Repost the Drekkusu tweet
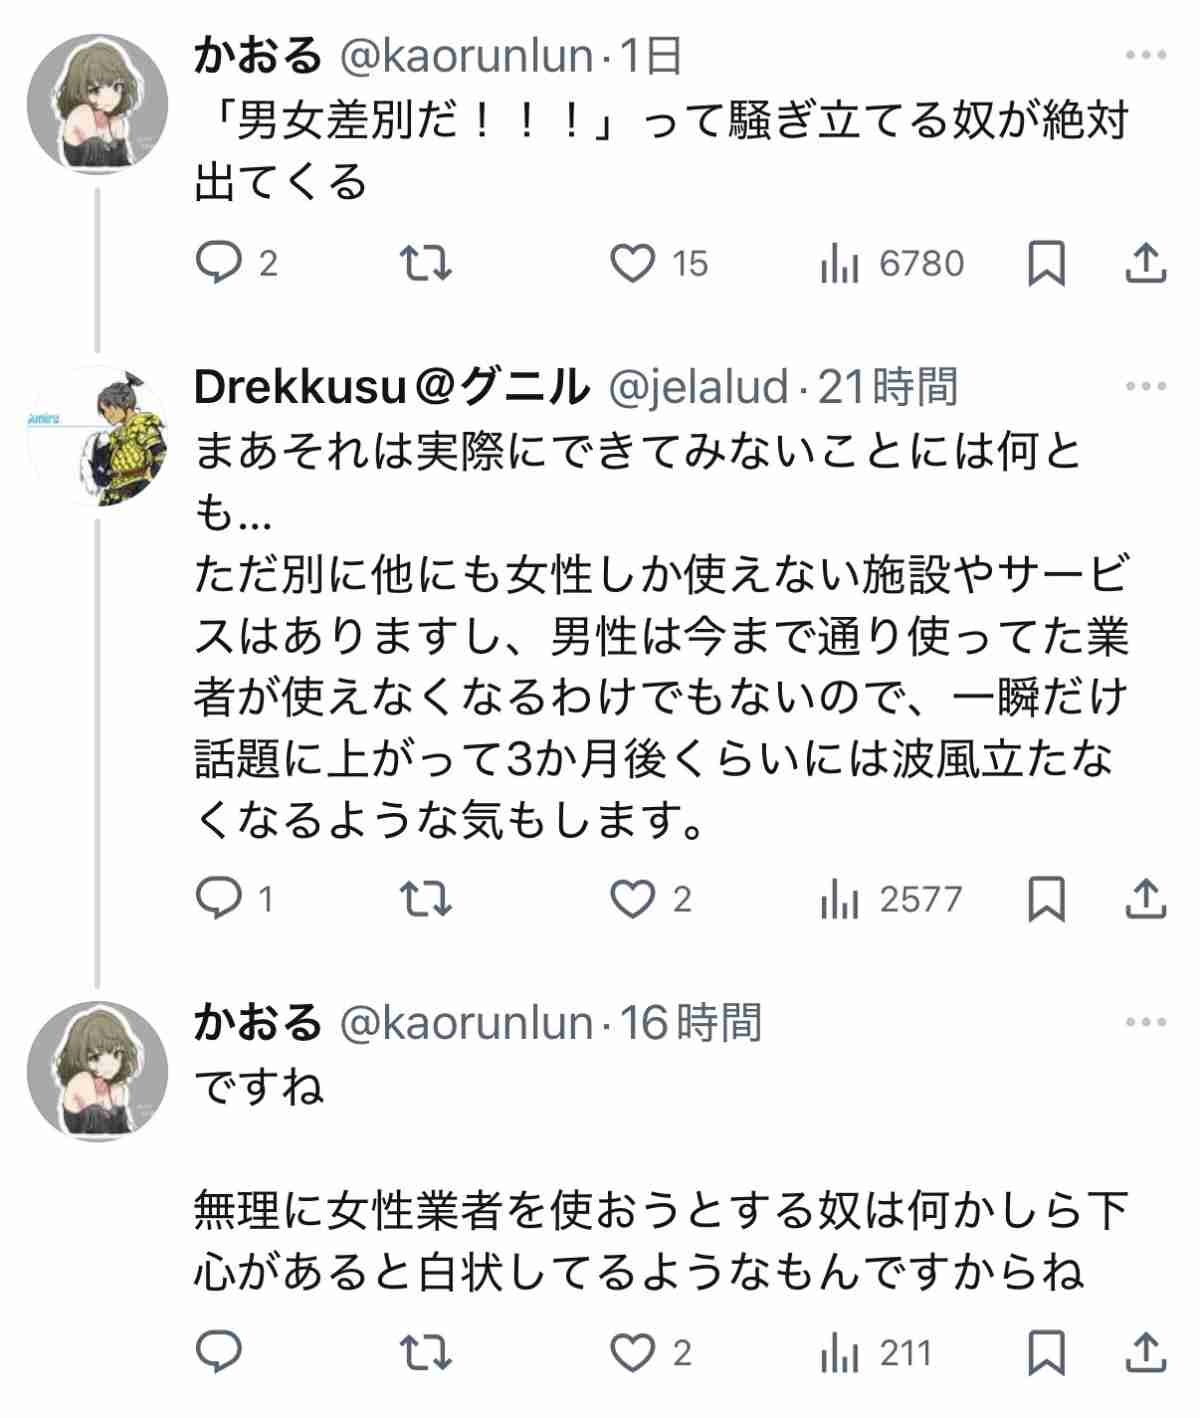This screenshot has width=1200, height=1418. [x=426, y=899]
